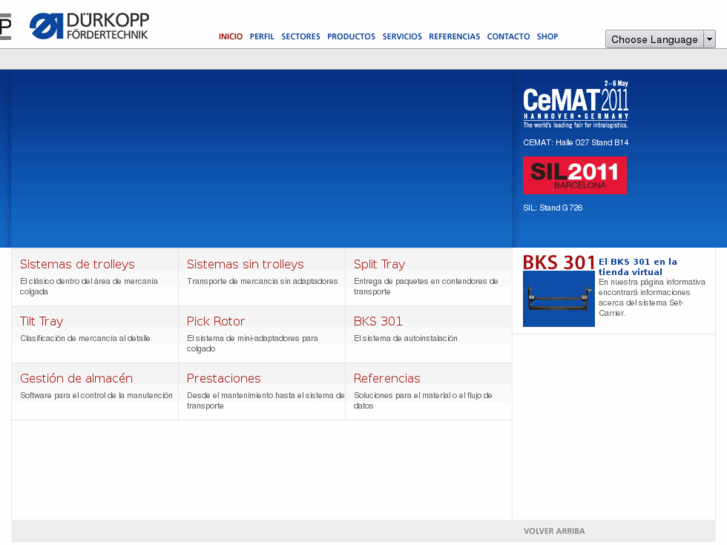
Task: Click the CEMAT Halle 027 Stand B14 text
Action: (576, 143)
